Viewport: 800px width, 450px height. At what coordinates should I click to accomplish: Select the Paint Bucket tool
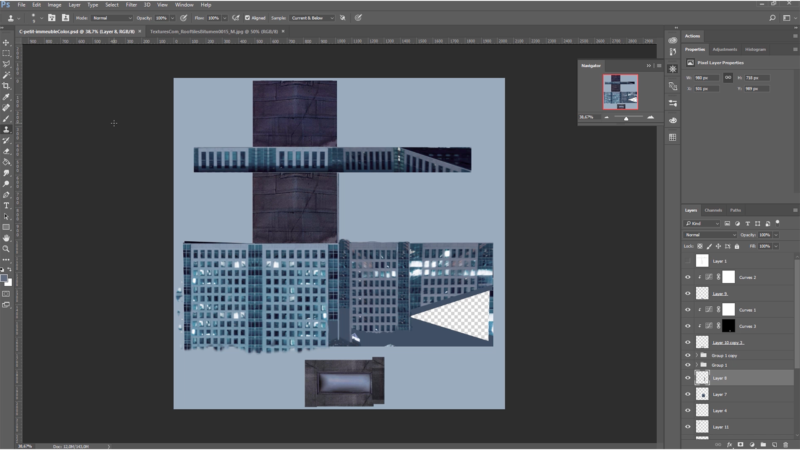(x=6, y=162)
